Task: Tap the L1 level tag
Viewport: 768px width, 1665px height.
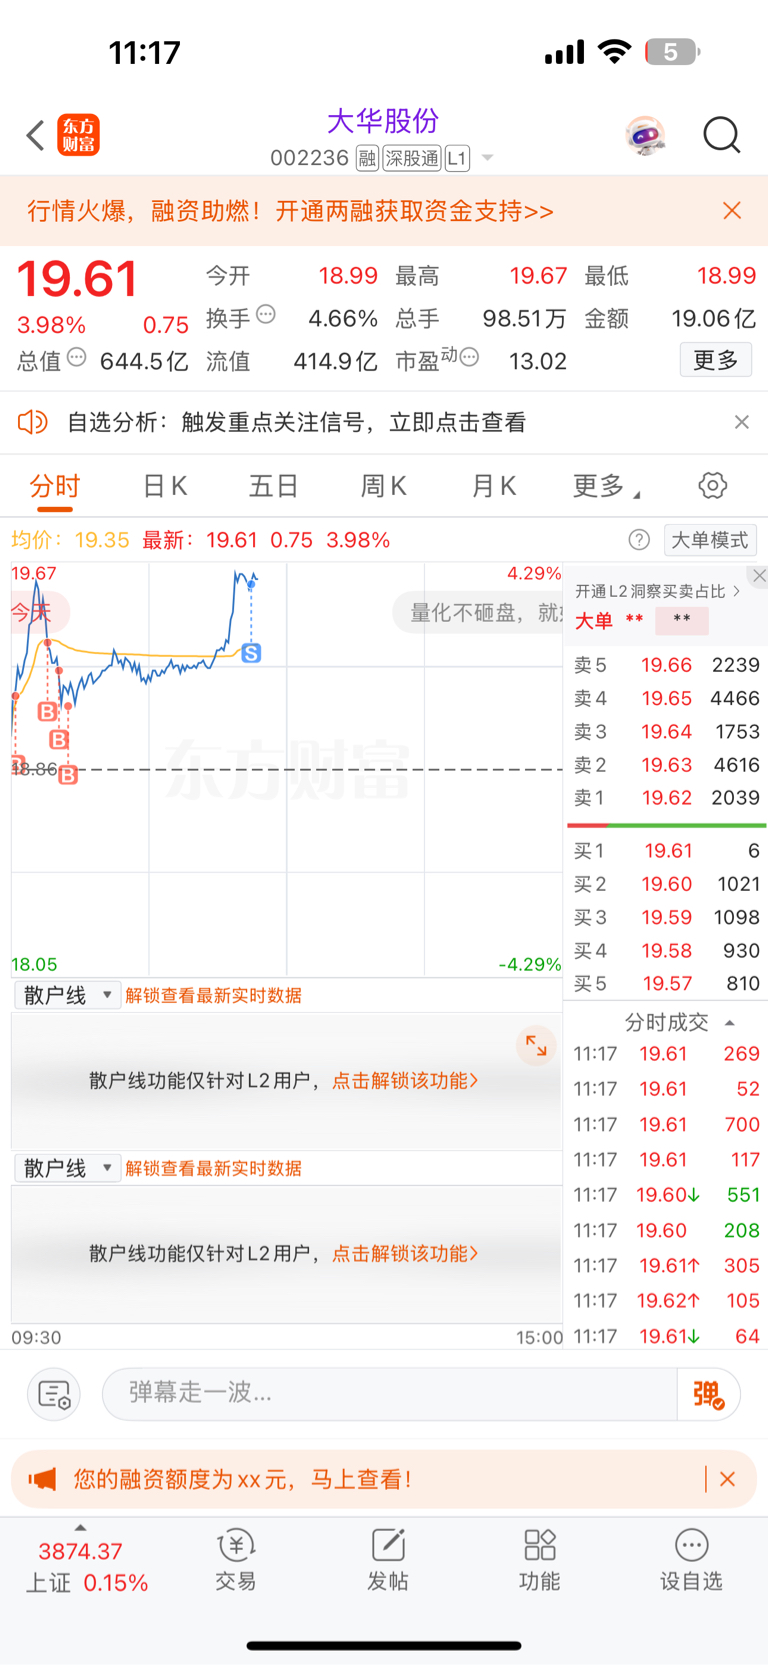Action: click(x=457, y=158)
